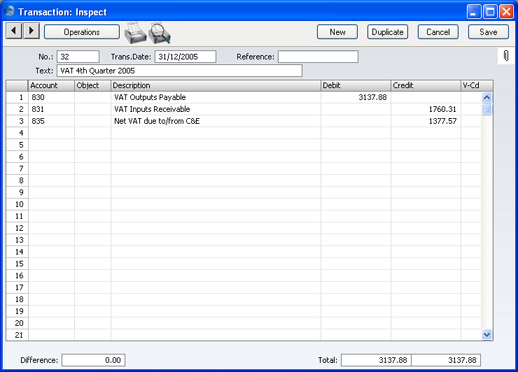Click the Object column header
Viewport: 518px width, 372px height.
(93, 86)
